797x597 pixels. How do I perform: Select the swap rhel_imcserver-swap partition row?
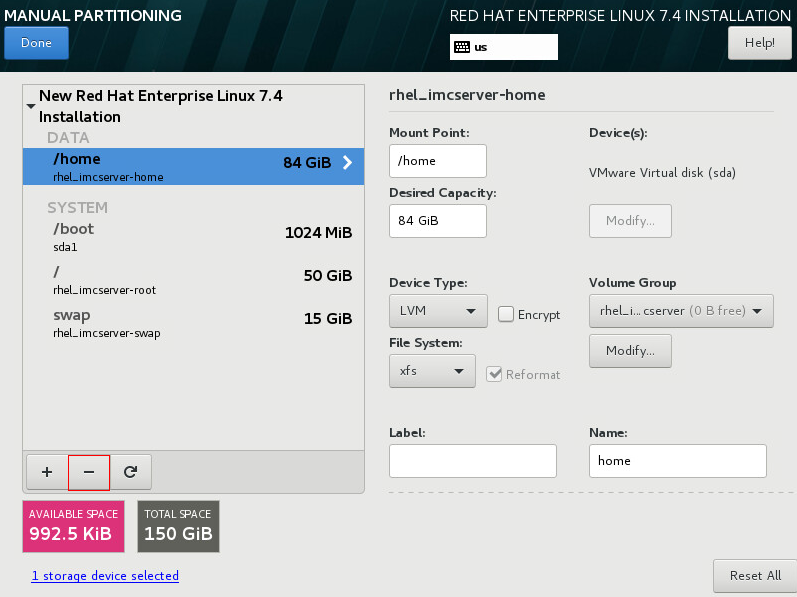point(193,324)
